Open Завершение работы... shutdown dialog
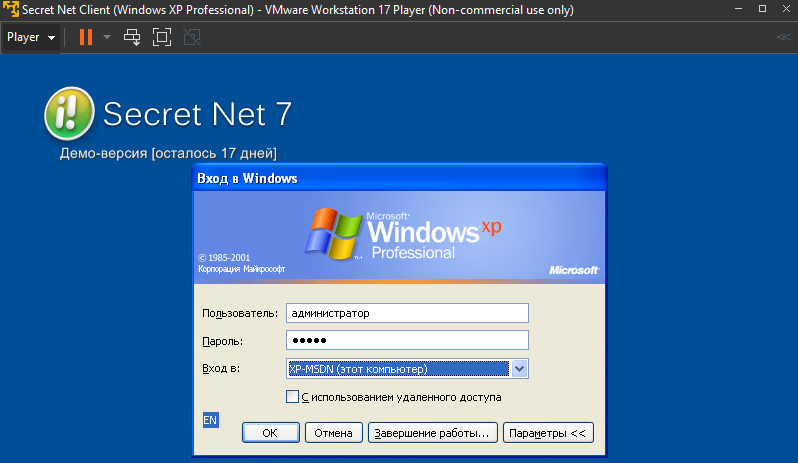 (x=433, y=433)
